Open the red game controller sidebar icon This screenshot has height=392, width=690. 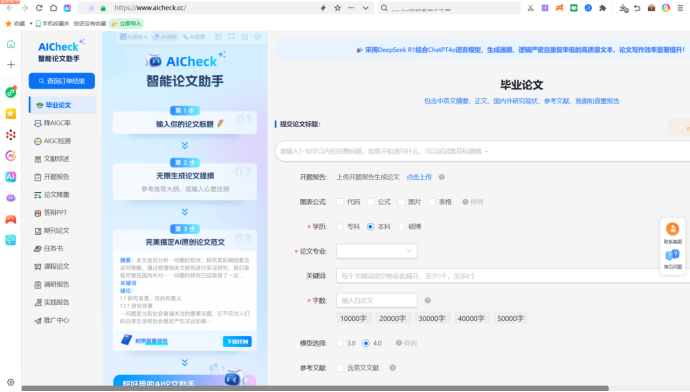tap(11, 220)
